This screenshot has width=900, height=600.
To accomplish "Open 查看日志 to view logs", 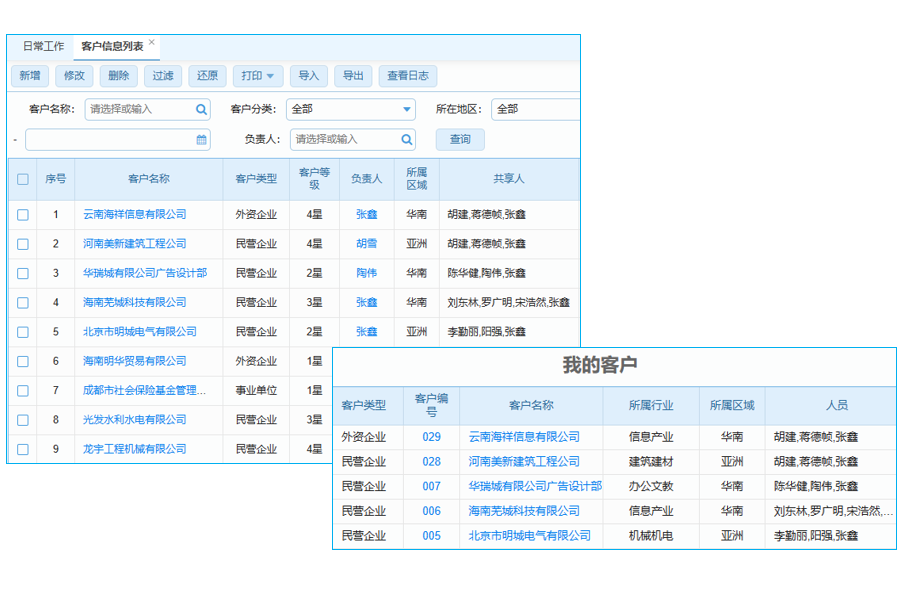I will point(407,75).
